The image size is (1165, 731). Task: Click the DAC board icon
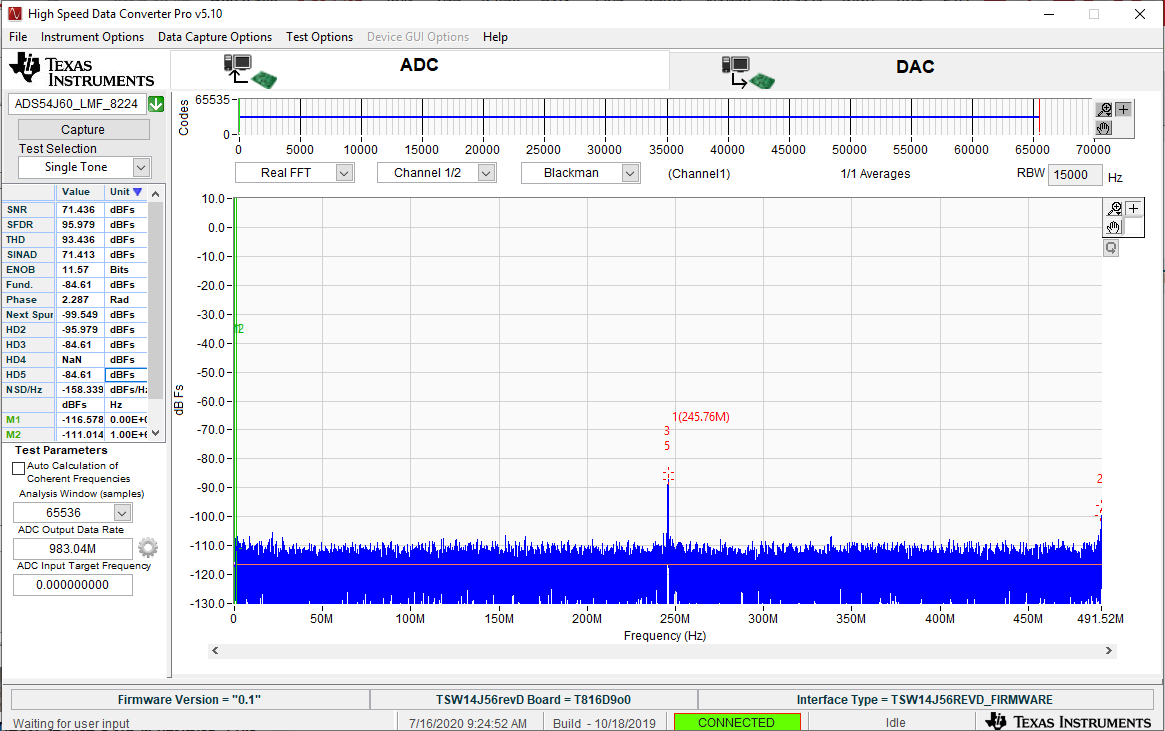click(x=748, y=72)
